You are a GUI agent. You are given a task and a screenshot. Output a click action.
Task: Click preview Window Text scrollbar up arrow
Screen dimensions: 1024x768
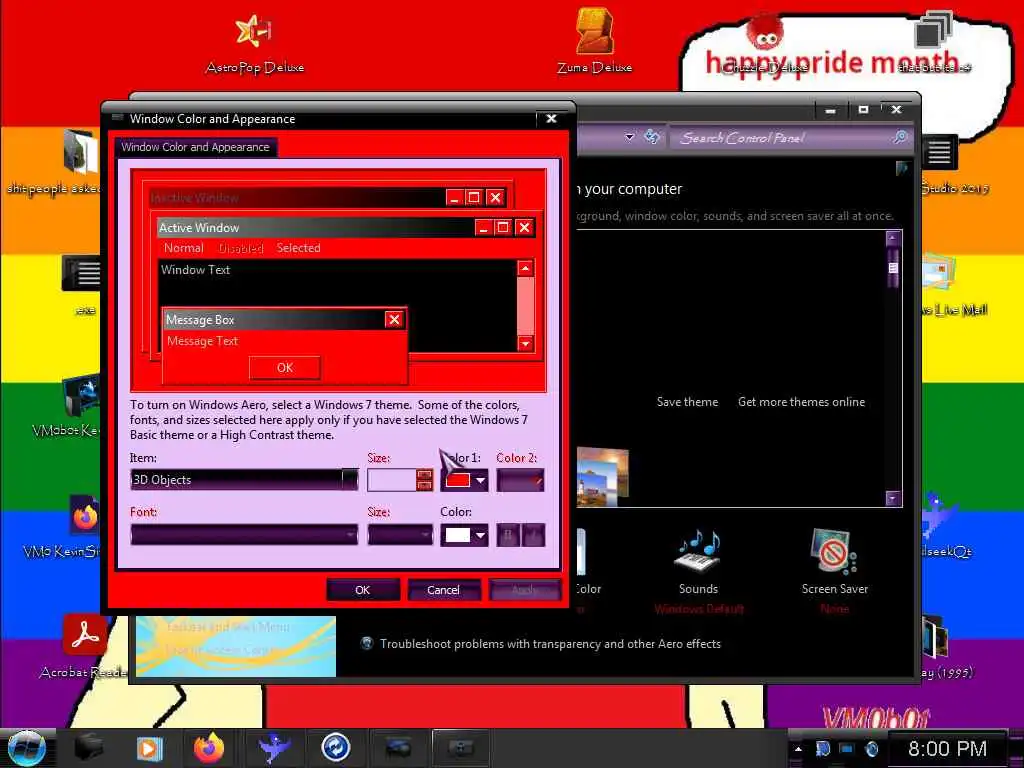526,268
